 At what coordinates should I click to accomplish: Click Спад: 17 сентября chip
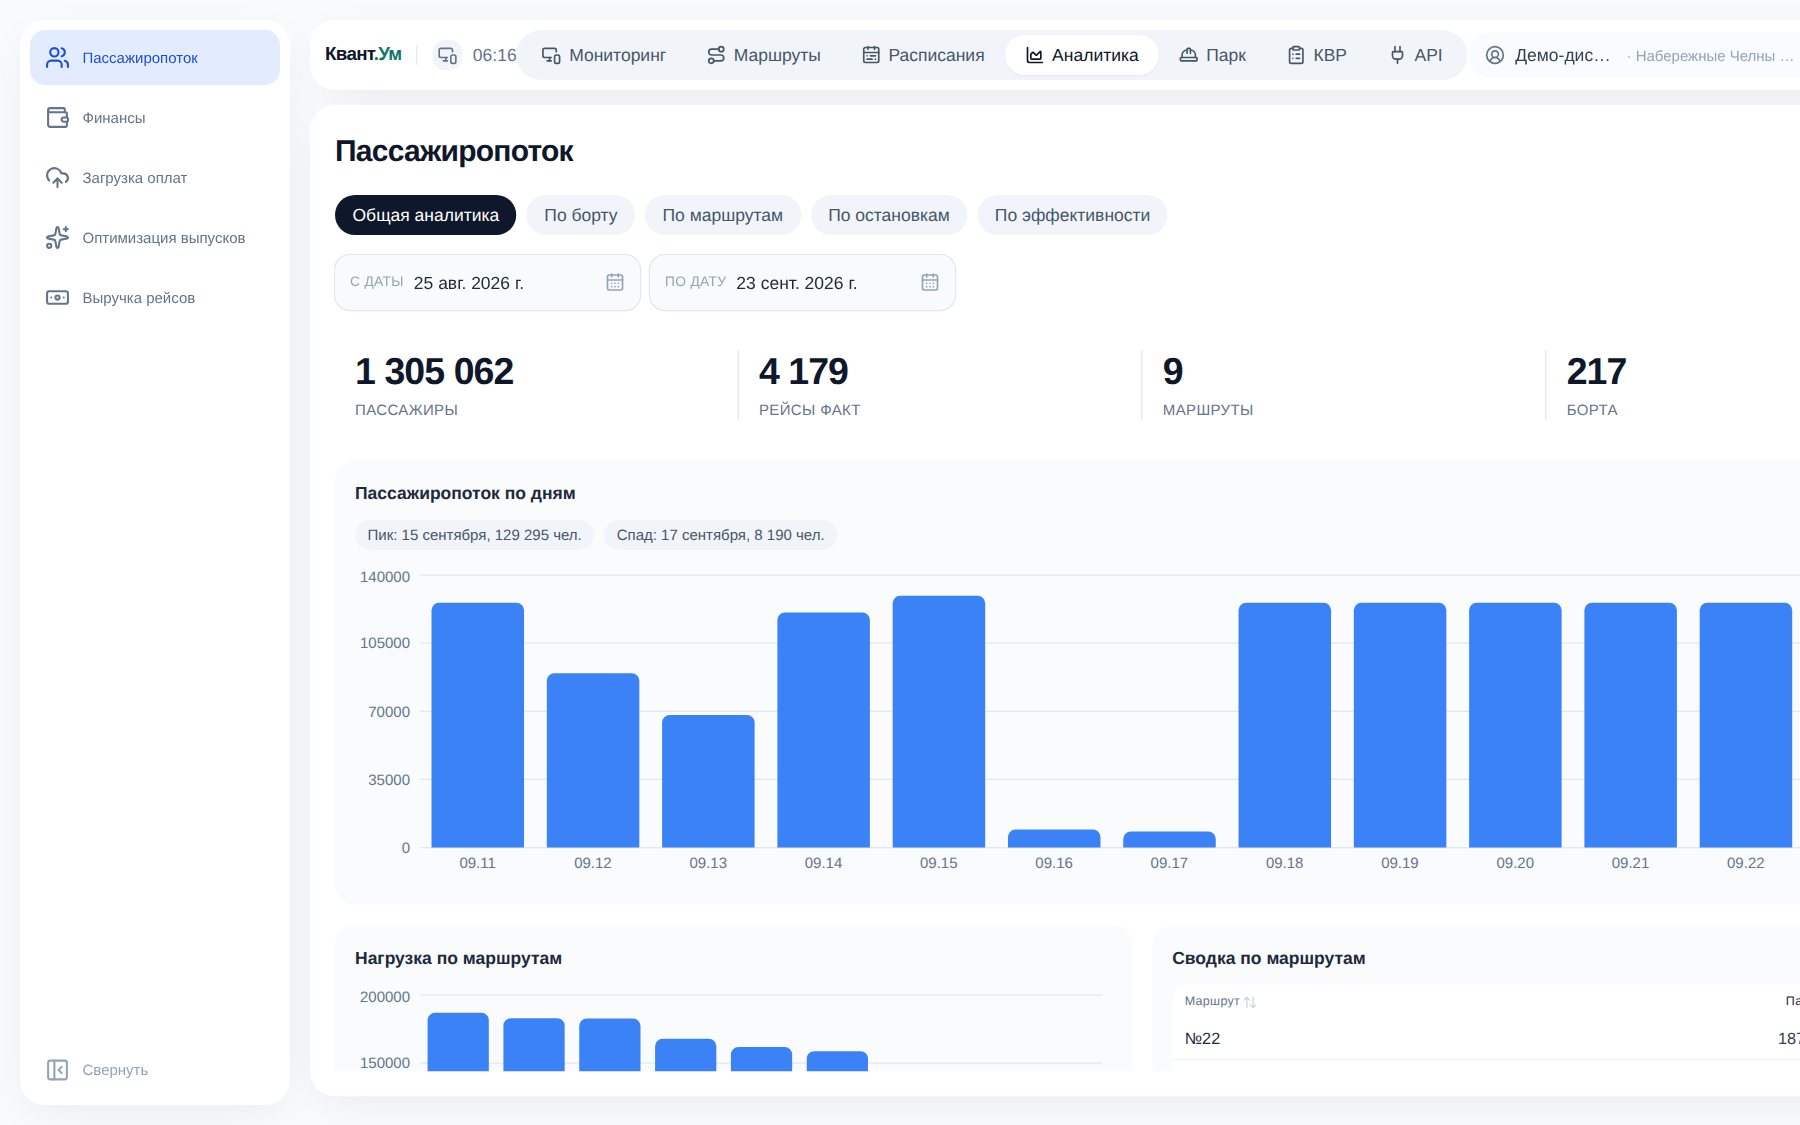pos(720,535)
